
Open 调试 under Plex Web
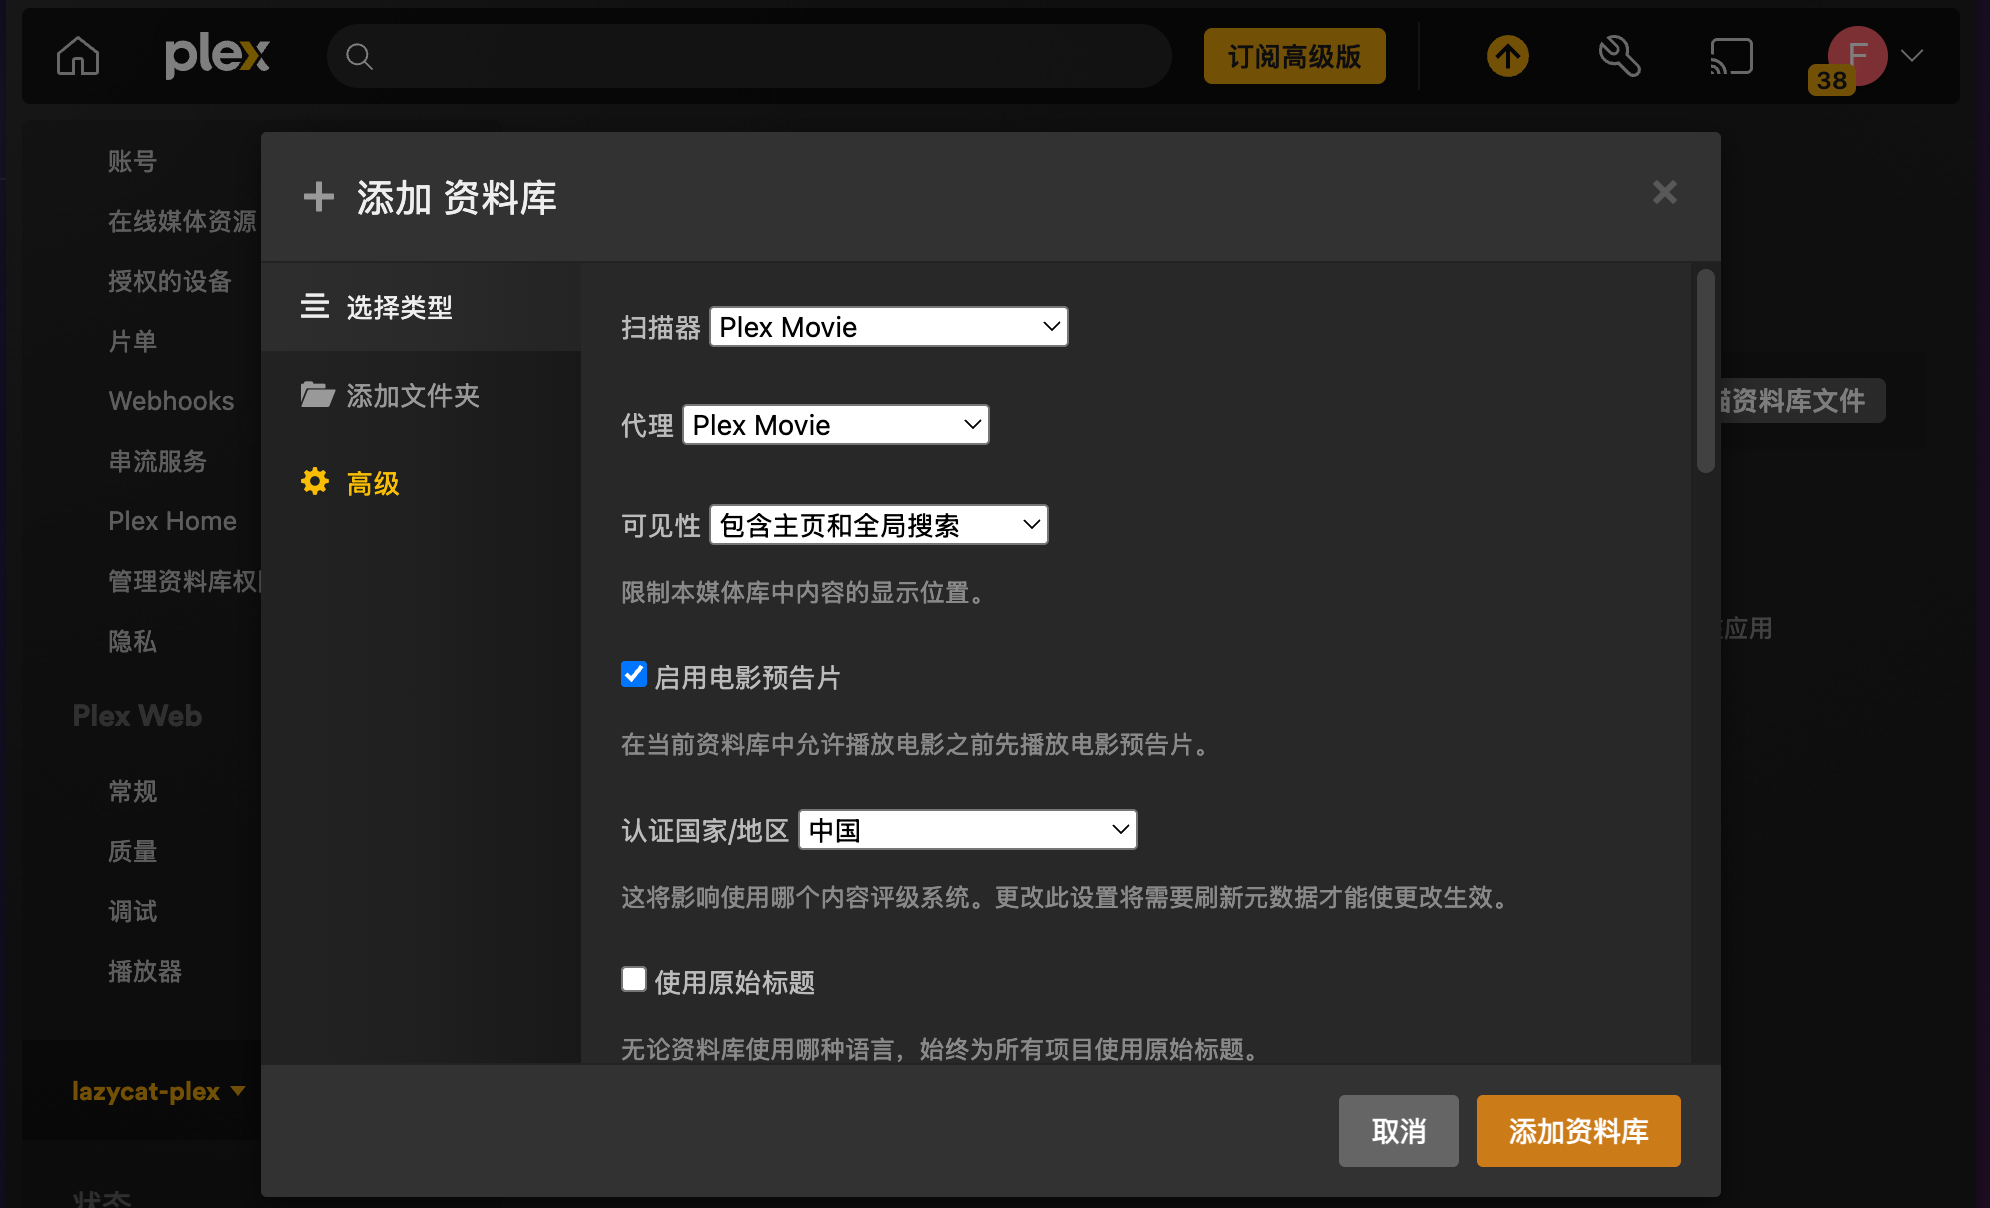tap(132, 911)
